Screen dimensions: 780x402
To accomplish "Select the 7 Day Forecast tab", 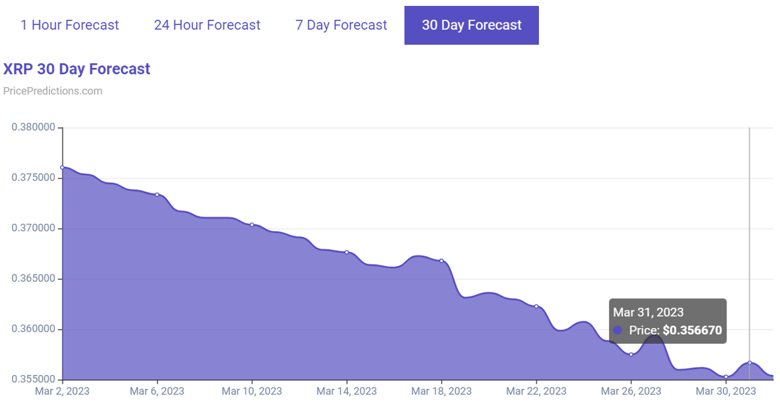I will coord(341,25).
